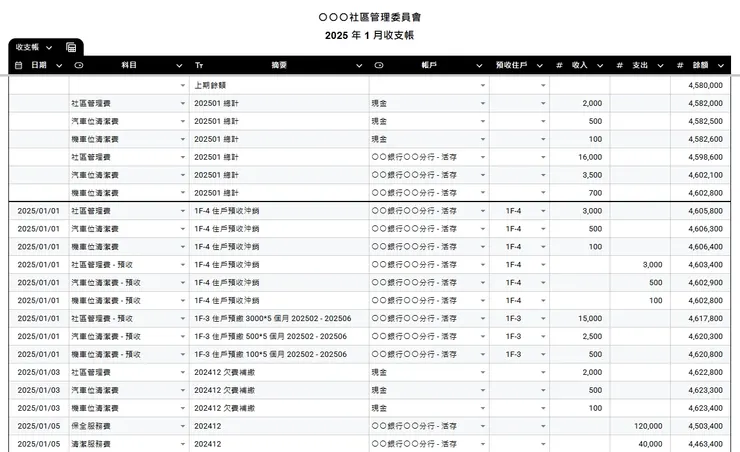Open 科目 dropdown in 上期餘額 row
This screenshot has height=452, width=740.
183,85
